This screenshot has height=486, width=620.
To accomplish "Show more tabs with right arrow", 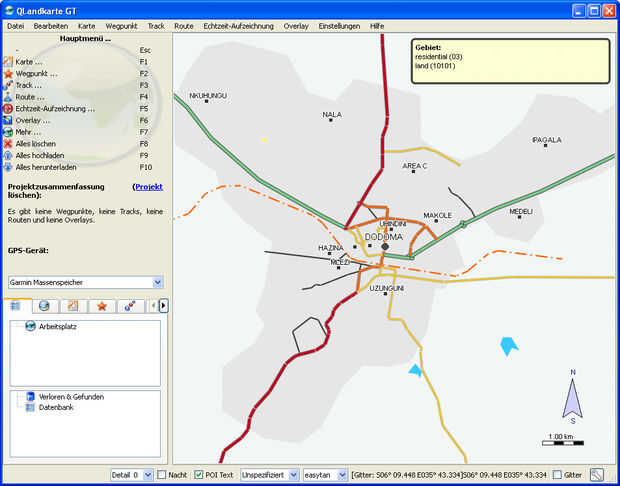I will [x=164, y=306].
